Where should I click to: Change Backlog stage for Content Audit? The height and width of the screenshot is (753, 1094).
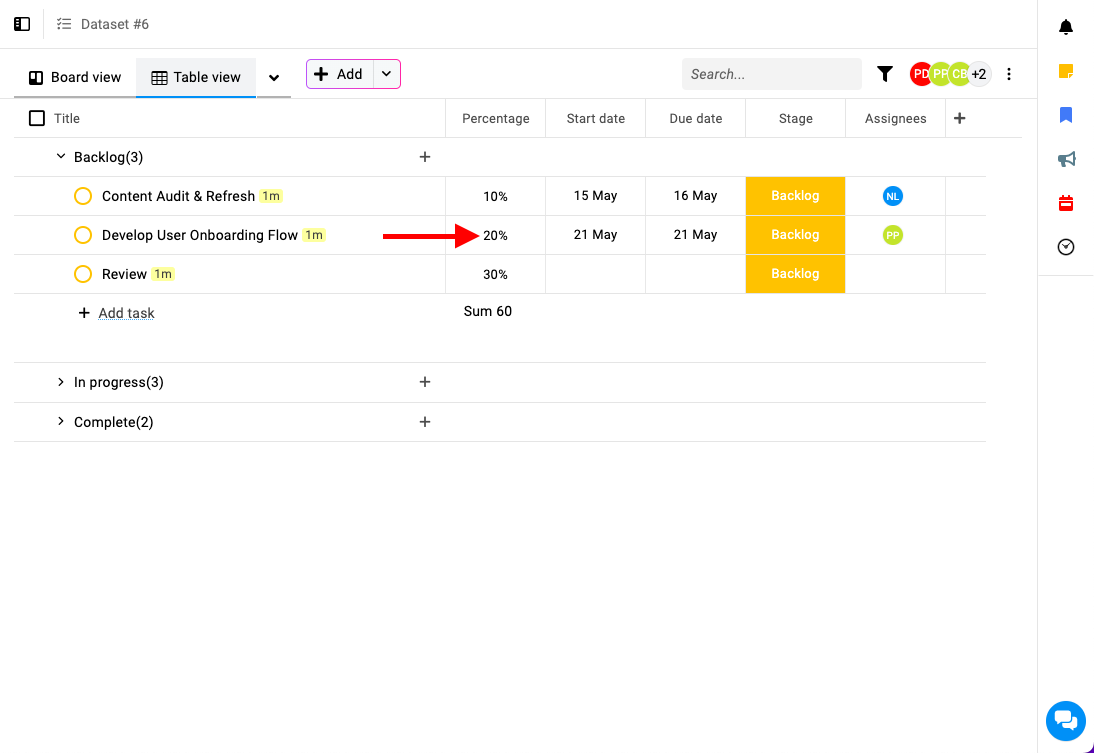(795, 196)
